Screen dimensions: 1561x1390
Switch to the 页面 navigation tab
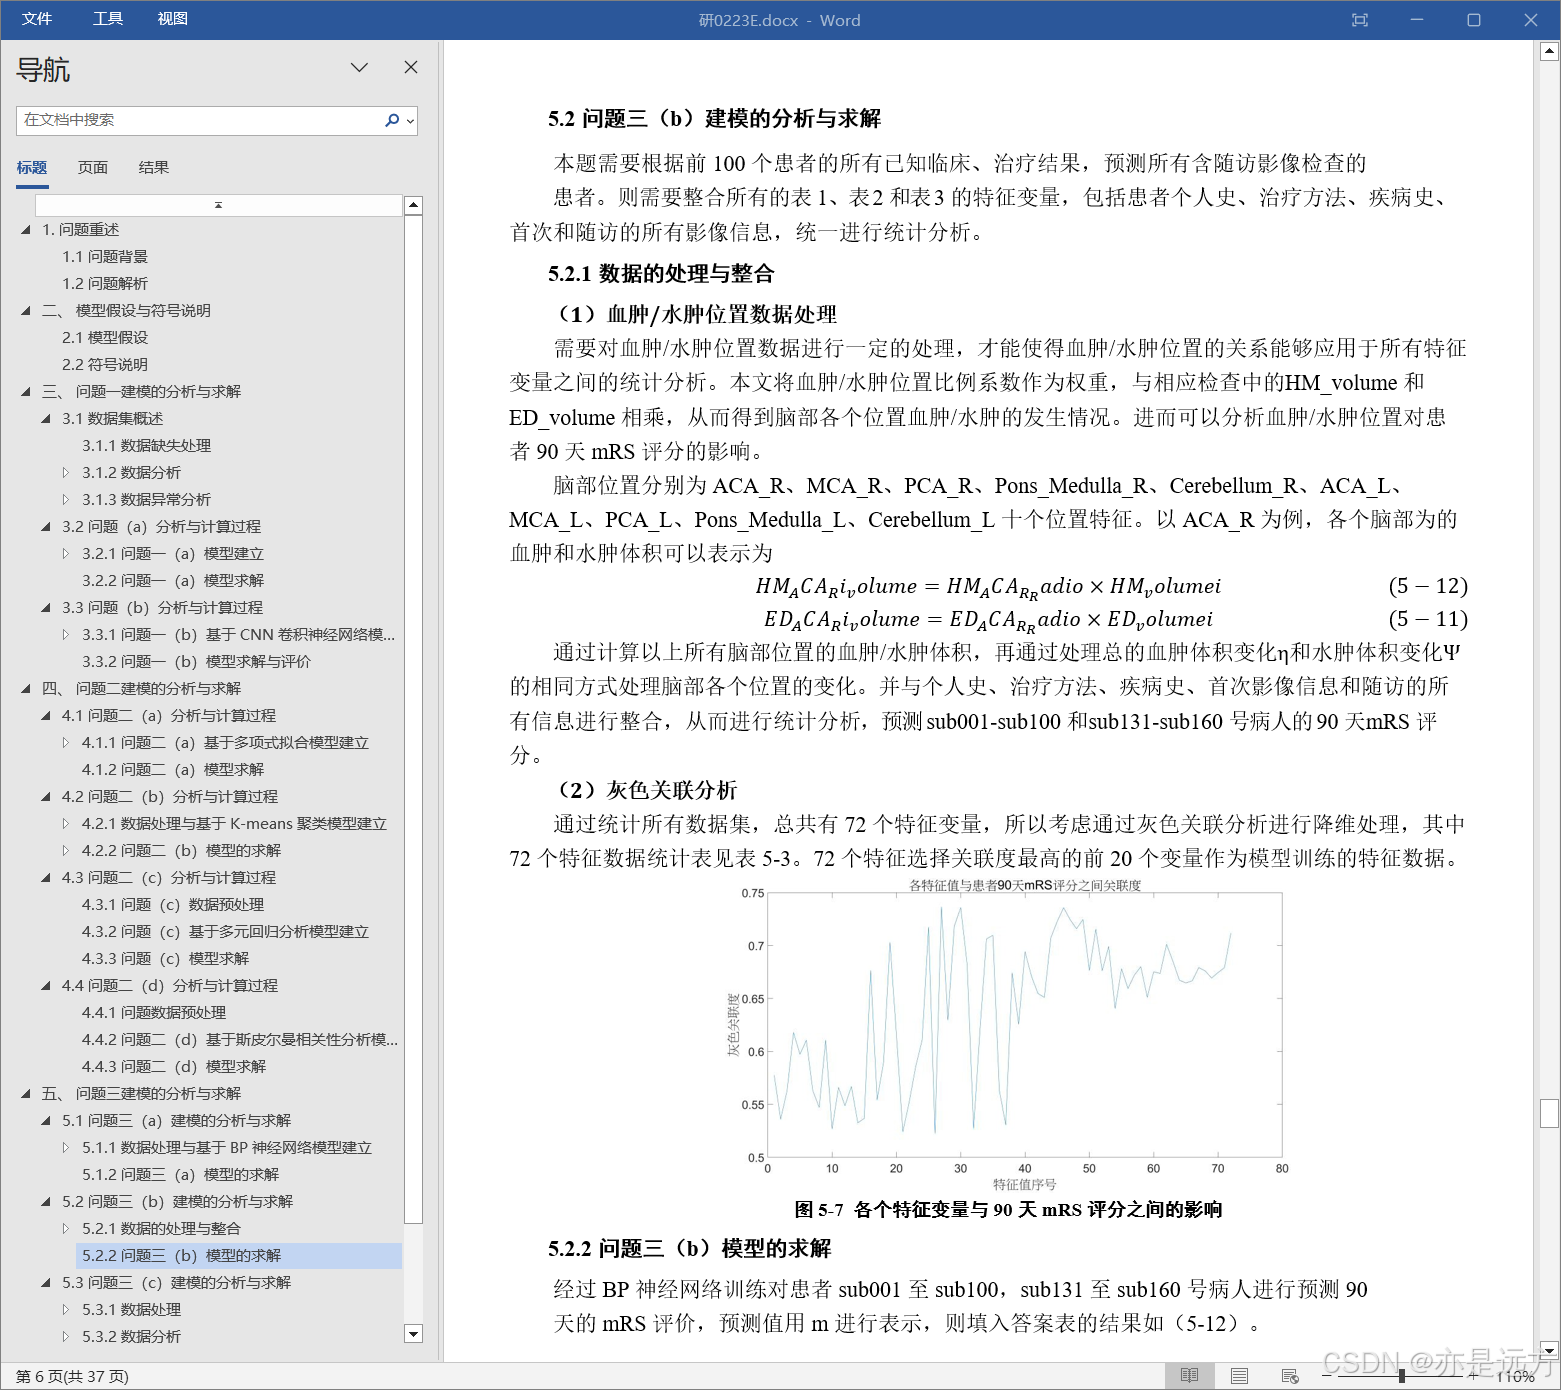pyautogui.click(x=93, y=168)
